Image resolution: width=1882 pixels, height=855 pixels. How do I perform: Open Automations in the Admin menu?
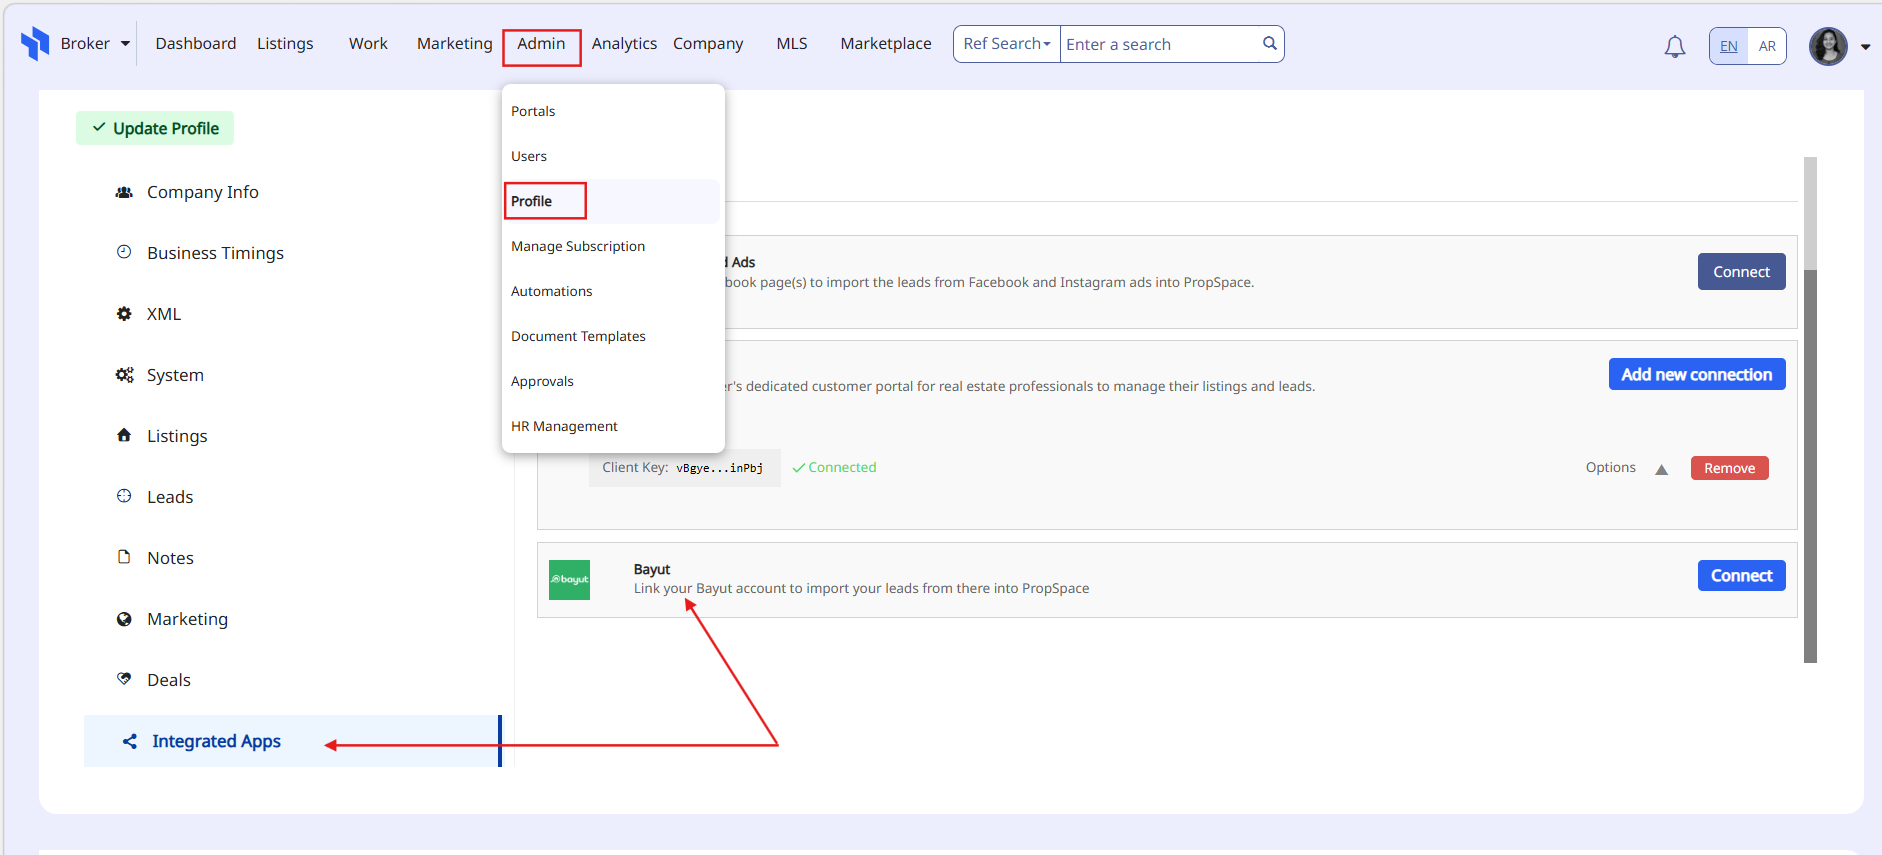click(x=551, y=291)
